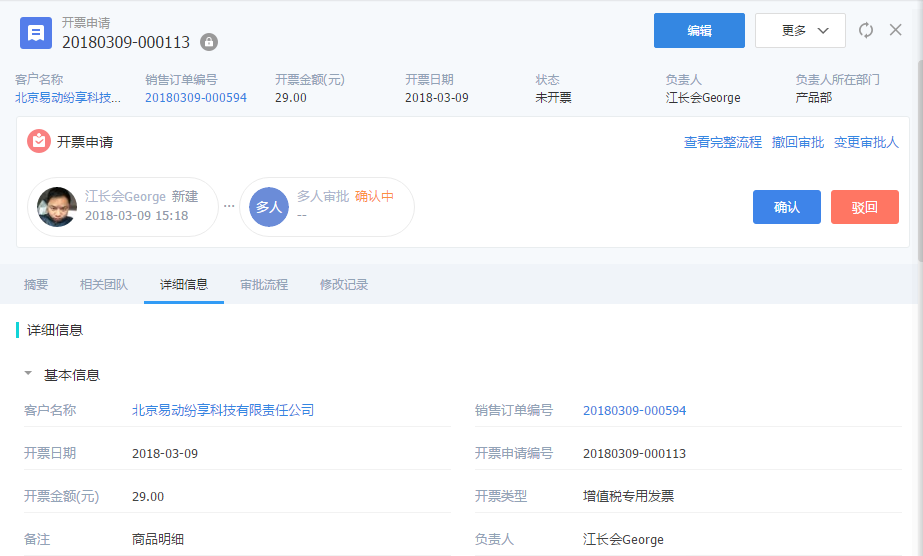Open sales order link 20180309-000594 in header
The height and width of the screenshot is (556, 923).
[x=196, y=98]
